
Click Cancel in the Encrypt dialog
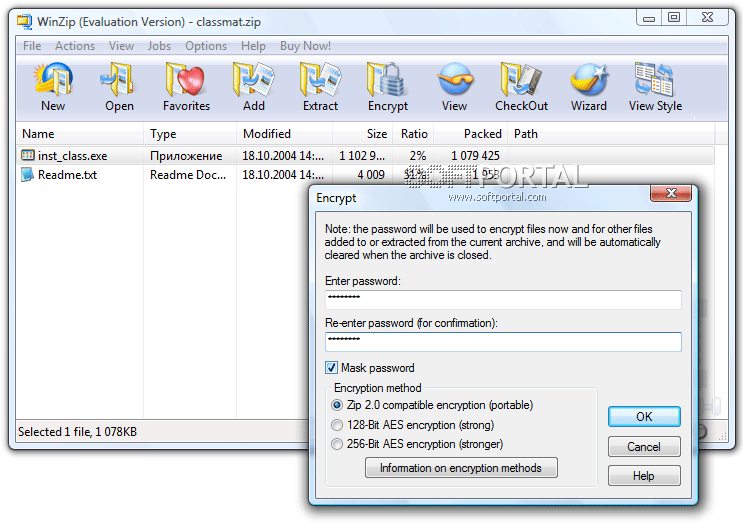(644, 446)
